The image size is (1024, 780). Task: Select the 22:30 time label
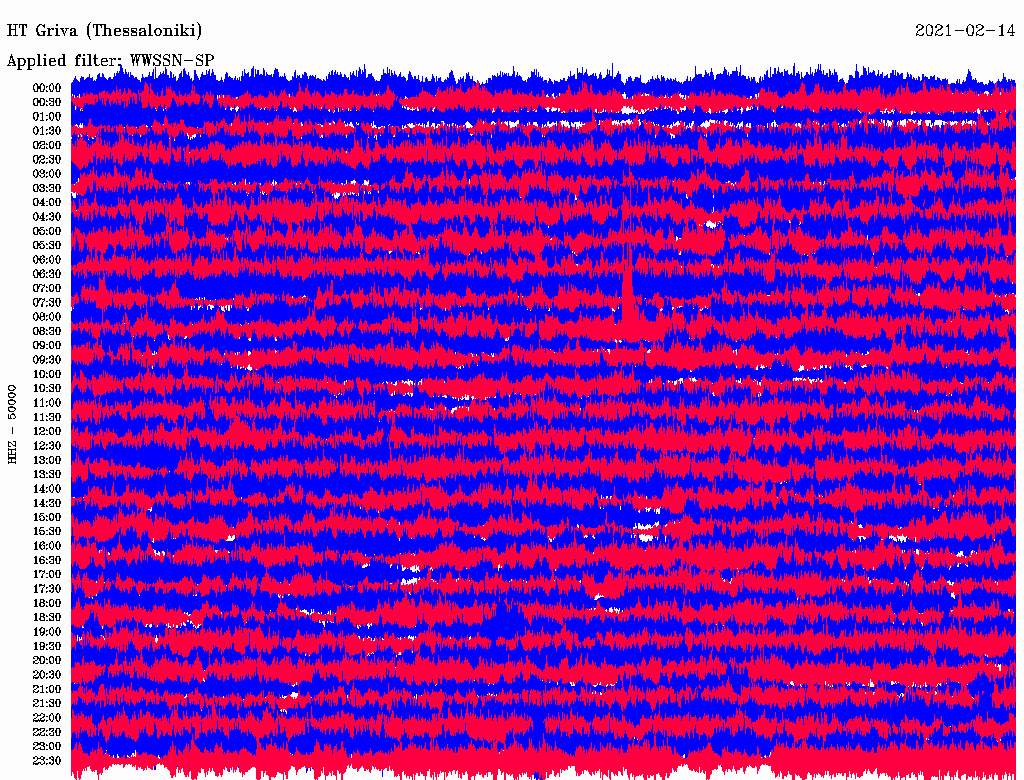[x=47, y=732]
